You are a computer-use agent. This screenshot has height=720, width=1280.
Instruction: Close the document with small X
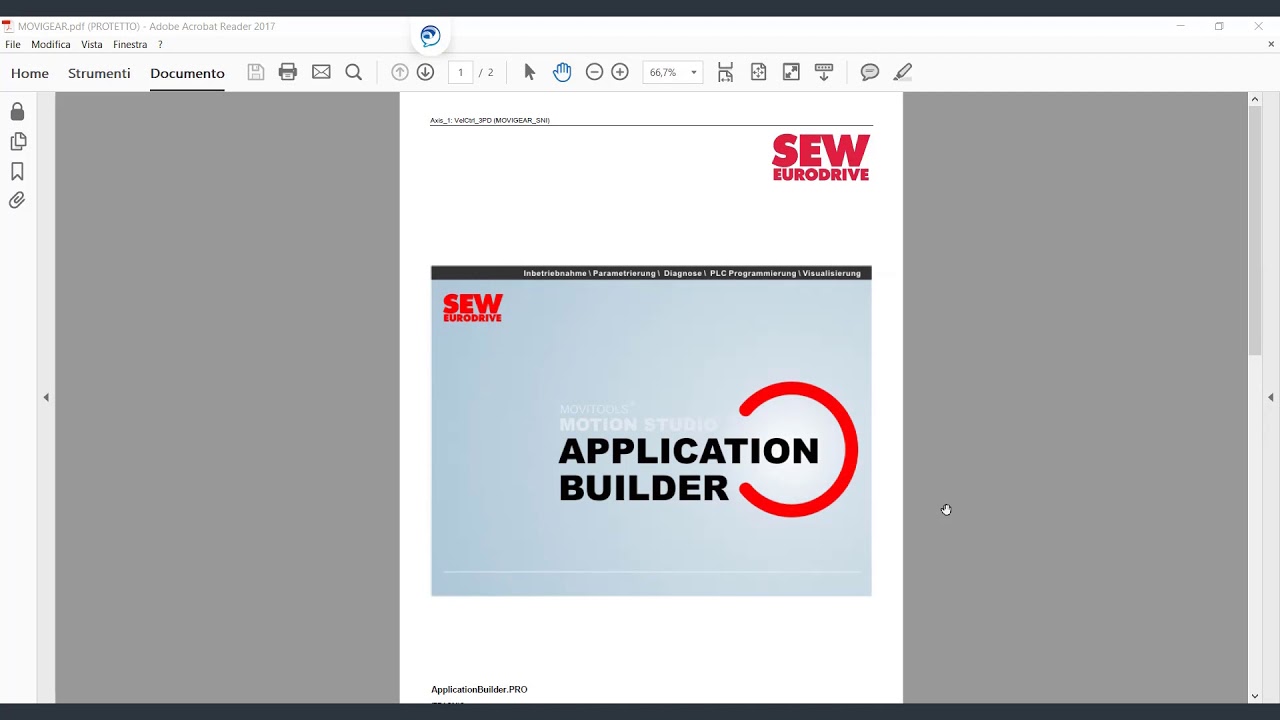[1271, 44]
